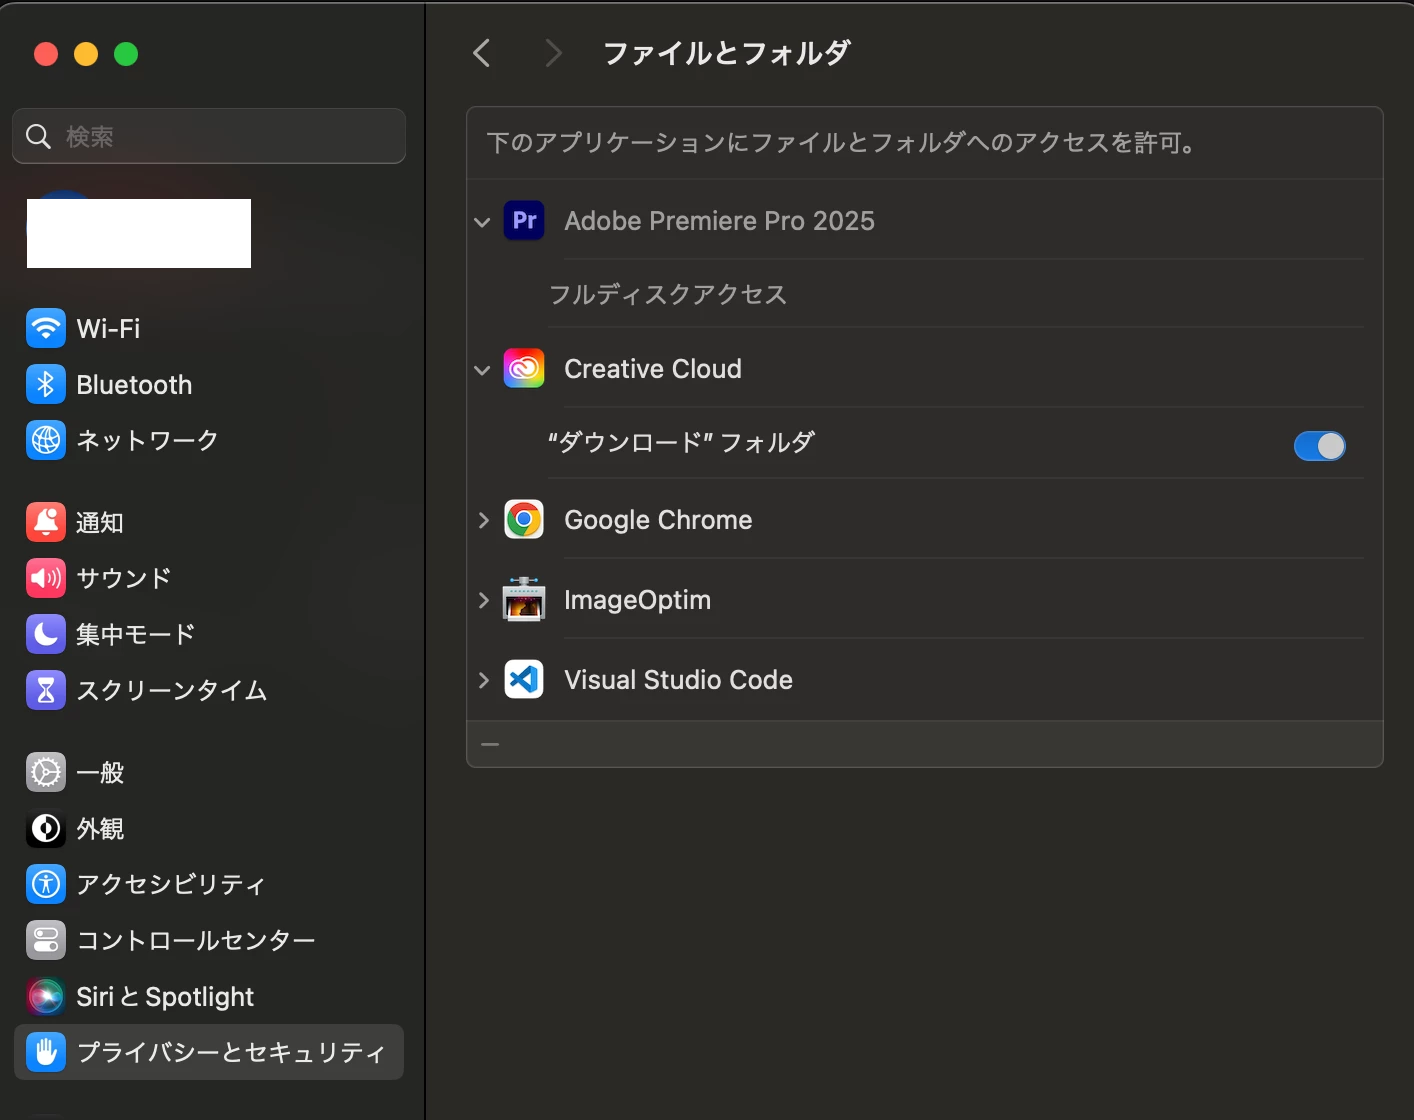Click the Visual Studio Code label
Image resolution: width=1414 pixels, height=1120 pixels.
(x=678, y=680)
